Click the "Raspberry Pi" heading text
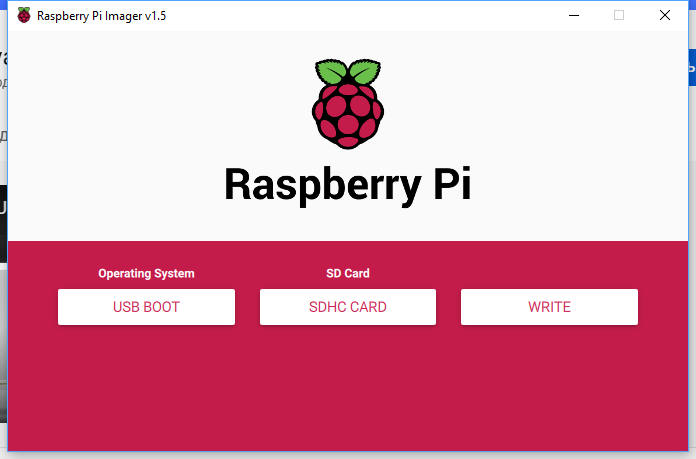696x459 pixels. pyautogui.click(x=348, y=185)
